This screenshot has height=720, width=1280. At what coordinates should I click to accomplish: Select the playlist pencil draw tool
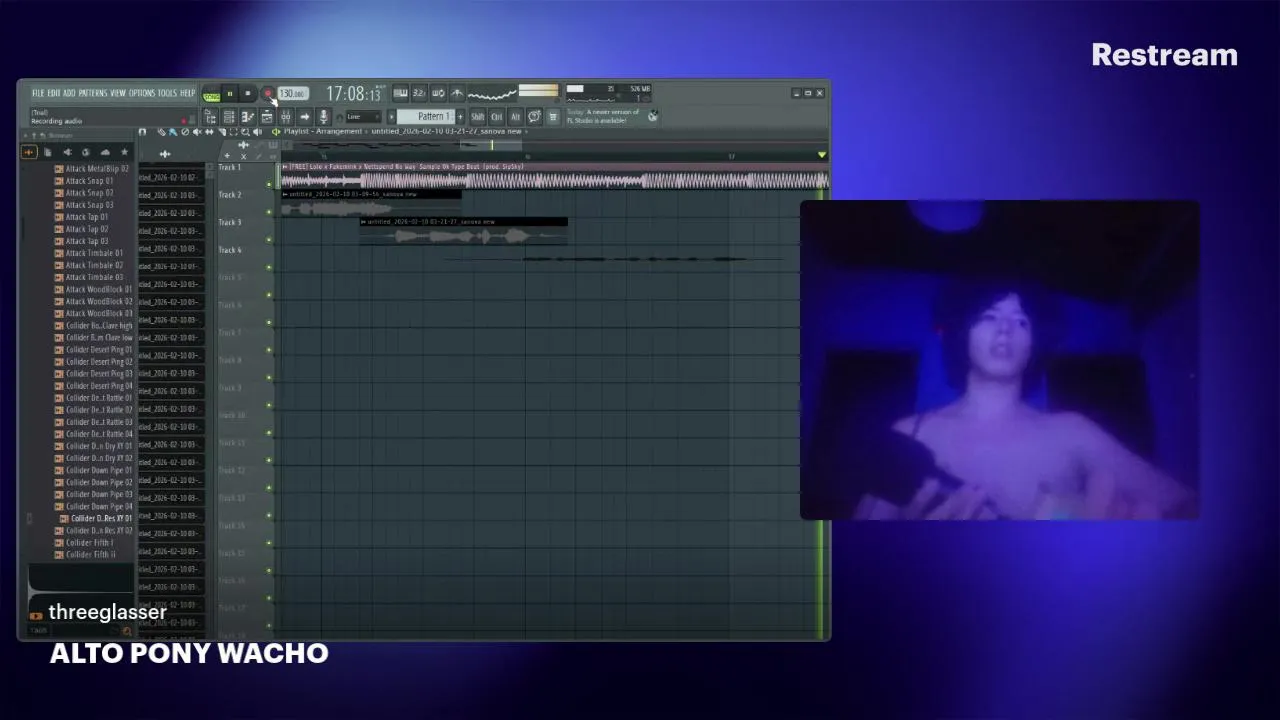click(162, 132)
